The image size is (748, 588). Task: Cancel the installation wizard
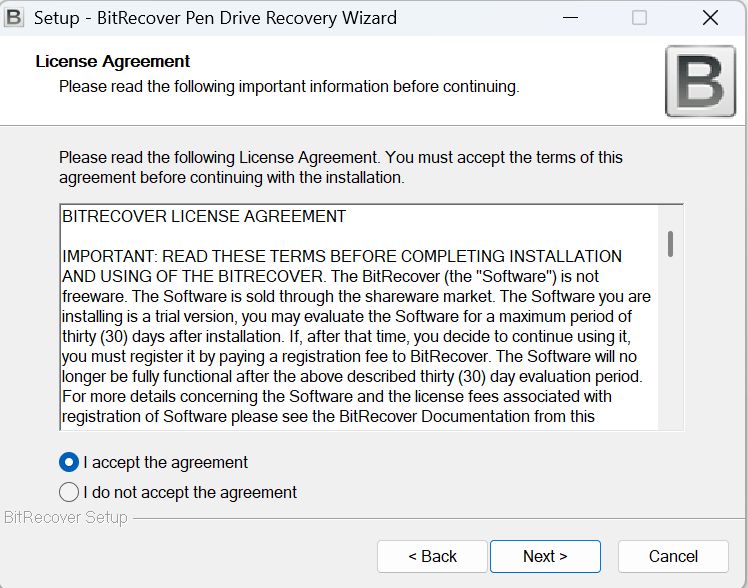(x=673, y=556)
